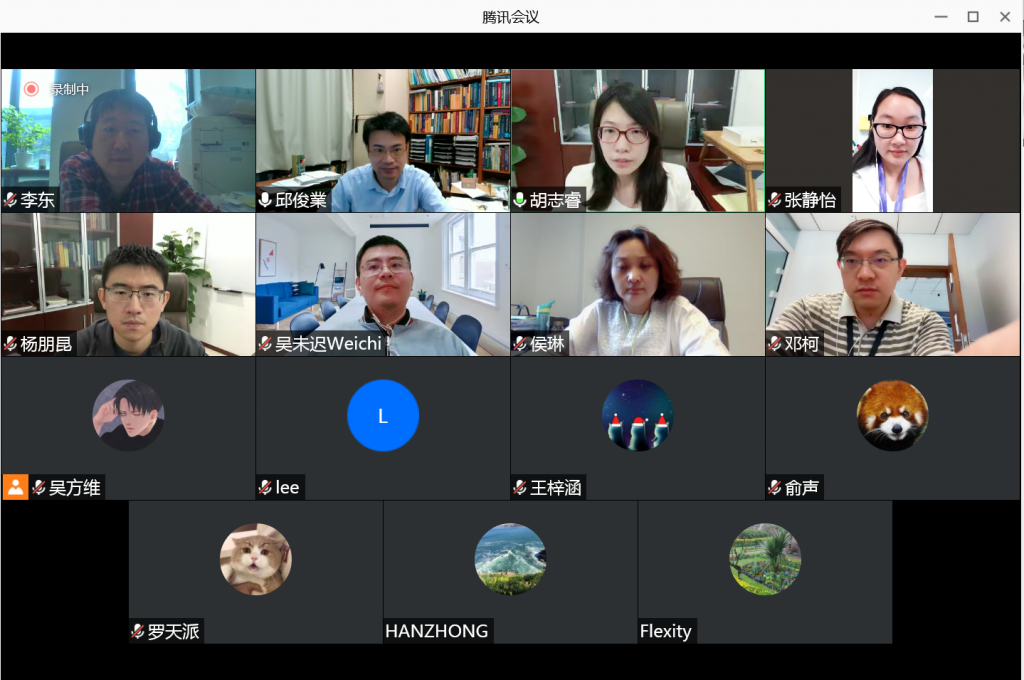1024x680 pixels.
Task: Minimize the 腾讯会议 meeting window
Action: coord(940,16)
